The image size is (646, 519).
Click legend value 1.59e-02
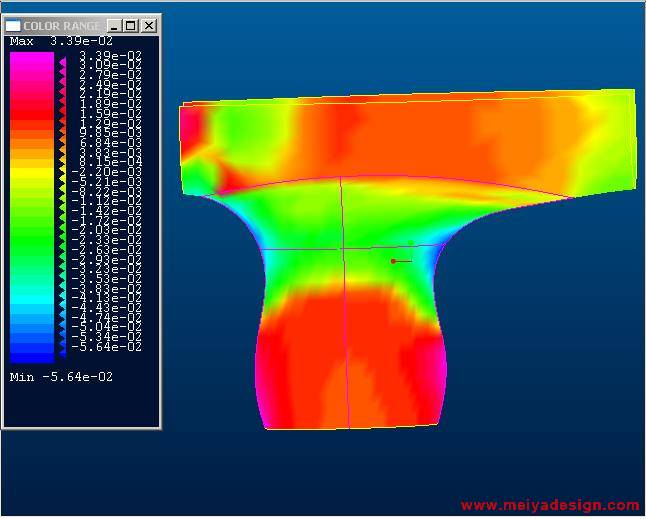[110, 114]
